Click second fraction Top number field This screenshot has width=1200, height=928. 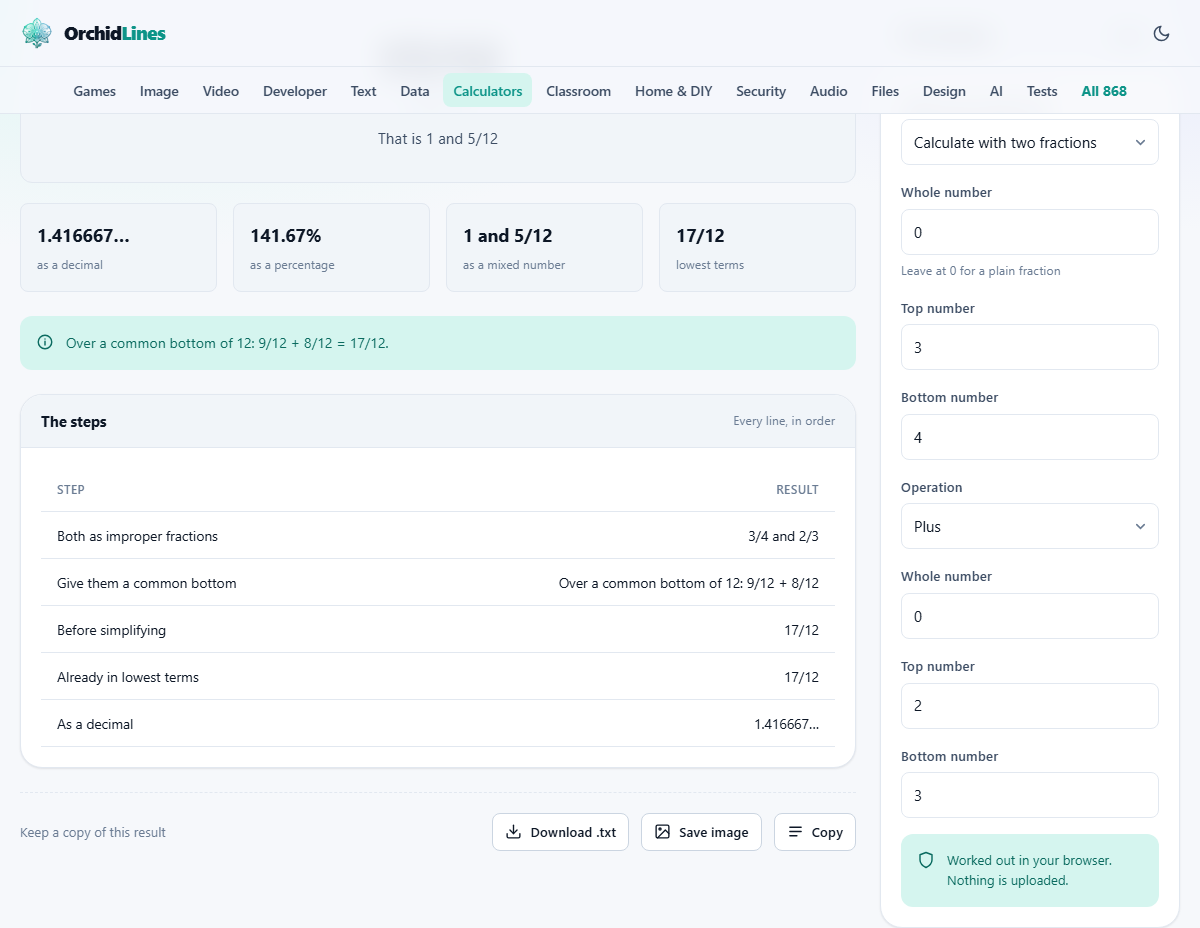1030,706
